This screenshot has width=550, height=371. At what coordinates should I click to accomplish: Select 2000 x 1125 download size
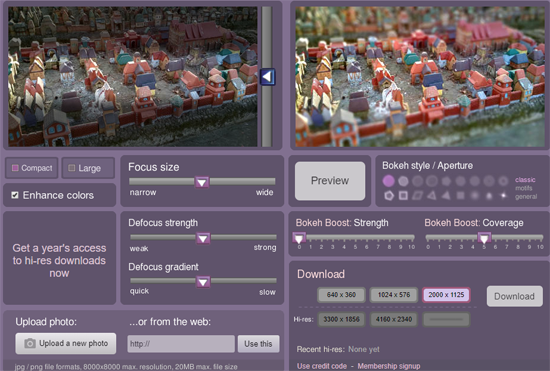(x=446, y=295)
